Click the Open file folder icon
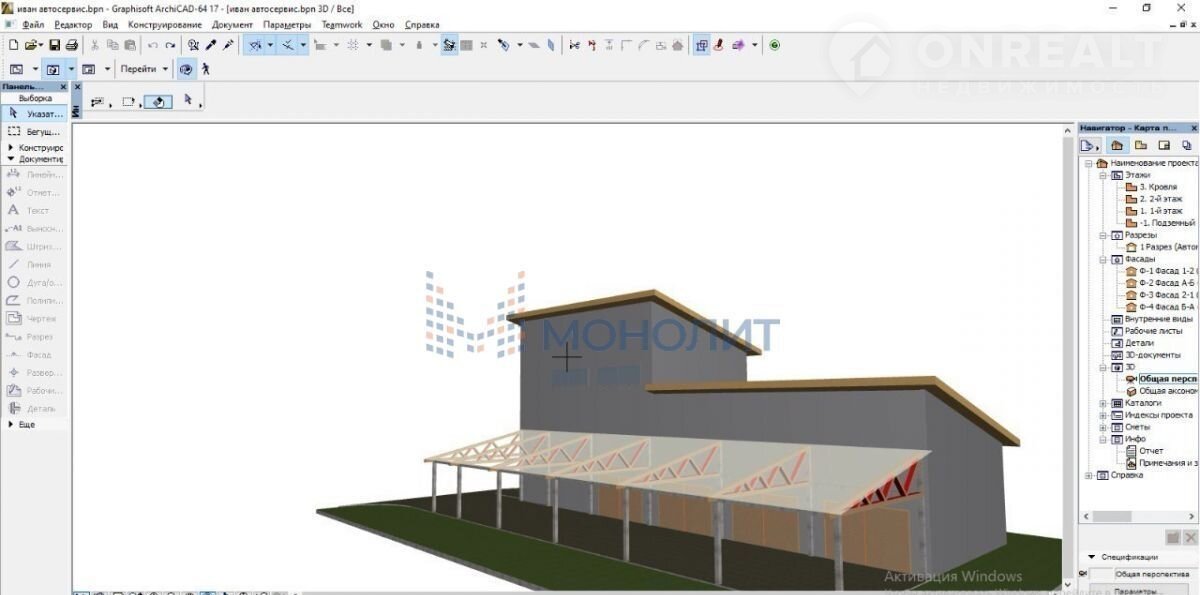The height and width of the screenshot is (595, 1200). 33,45
